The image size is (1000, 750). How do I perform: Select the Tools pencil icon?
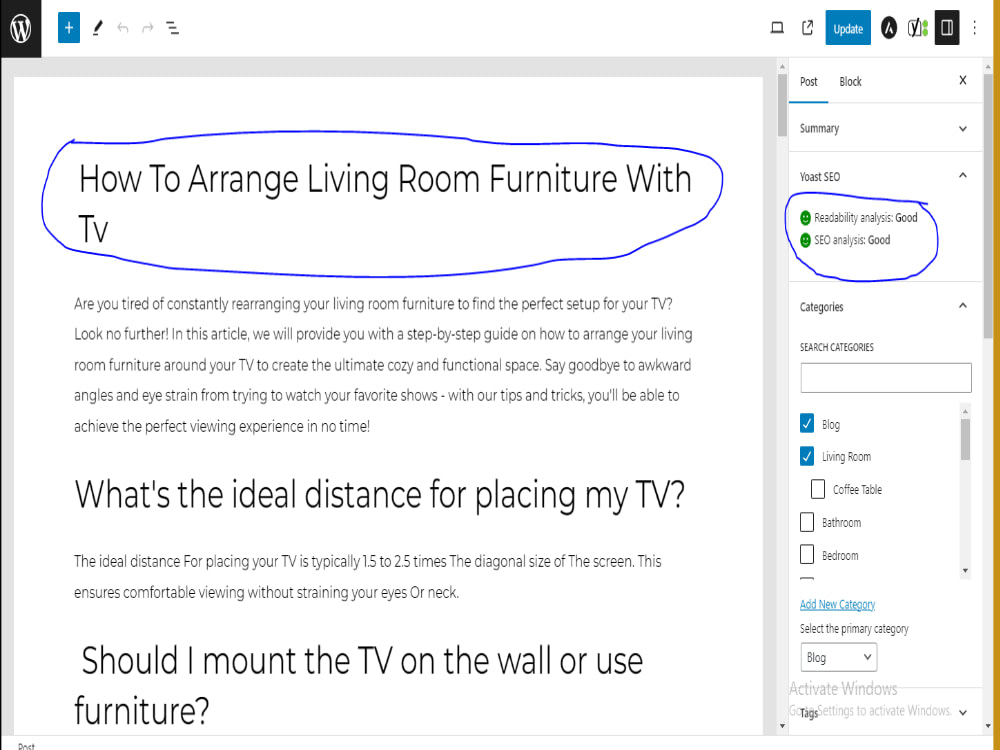98,28
